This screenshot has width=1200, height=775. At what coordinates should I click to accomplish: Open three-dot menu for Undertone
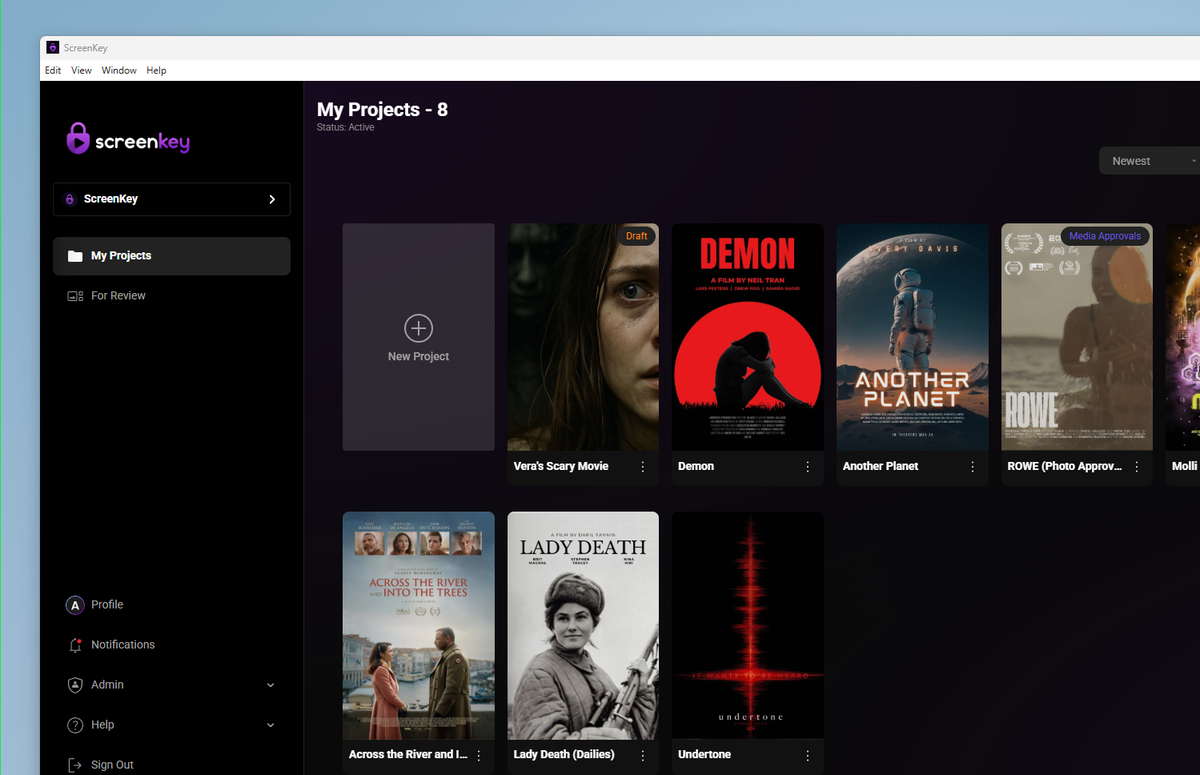(808, 755)
